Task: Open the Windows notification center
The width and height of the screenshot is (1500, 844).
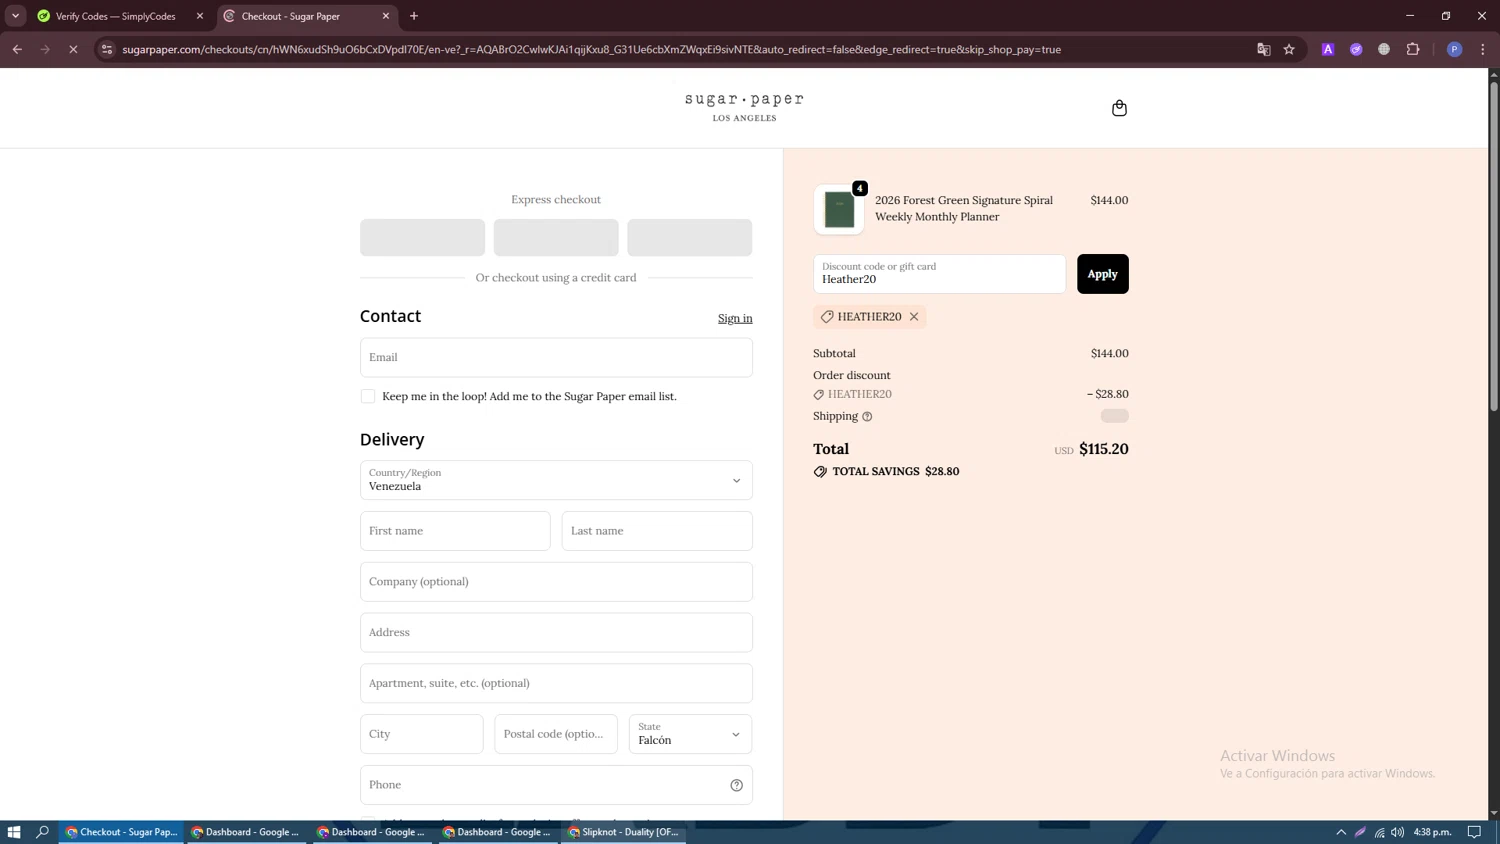Action: [1474, 832]
